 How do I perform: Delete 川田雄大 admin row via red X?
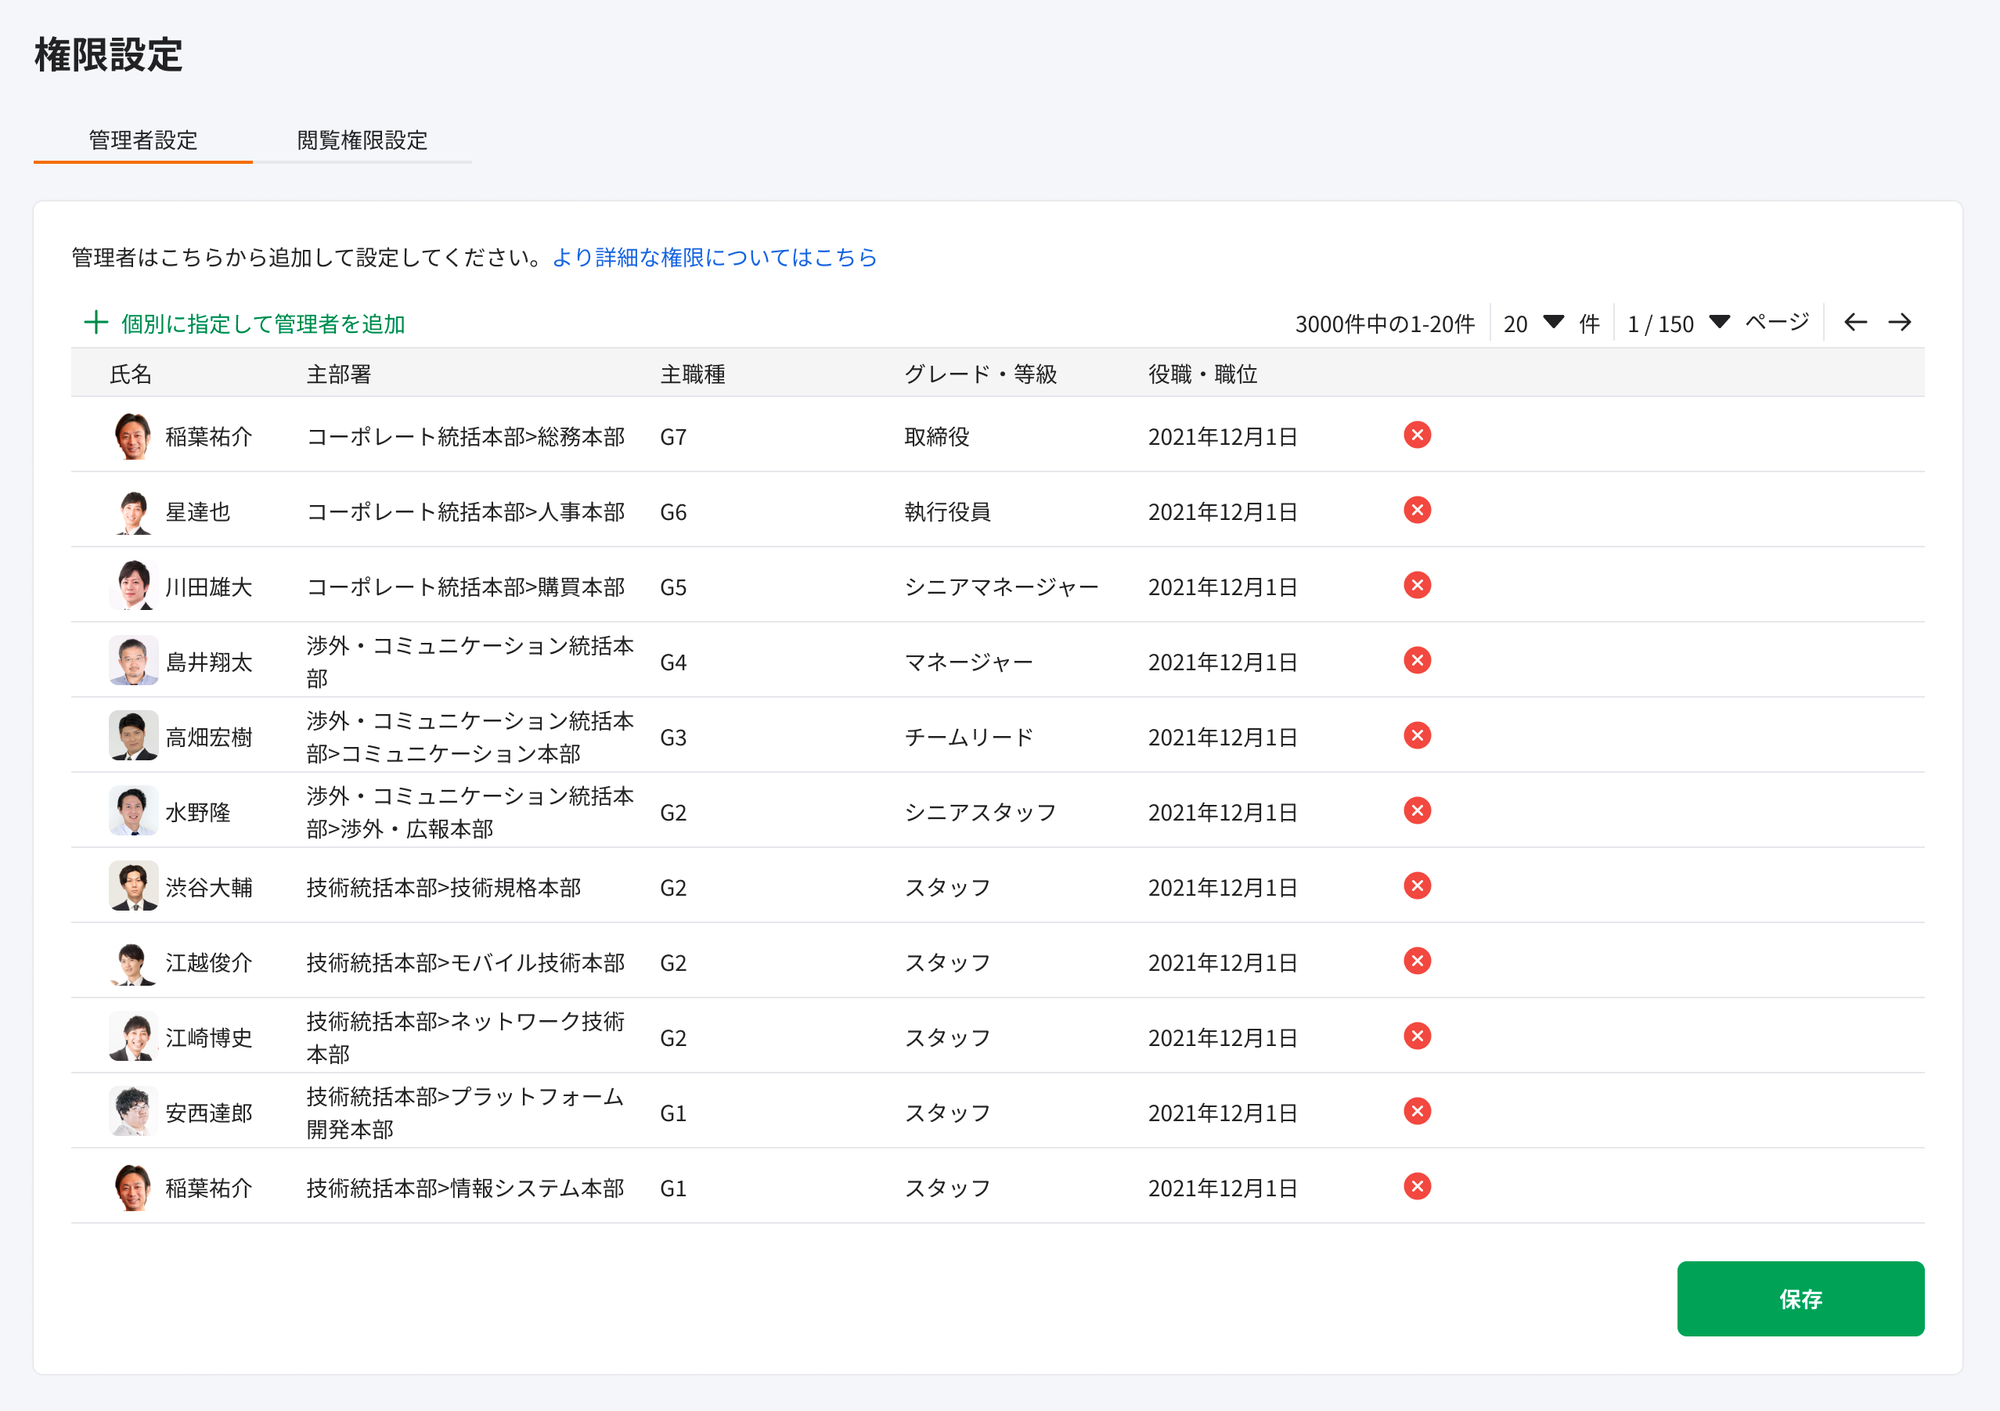(1417, 585)
